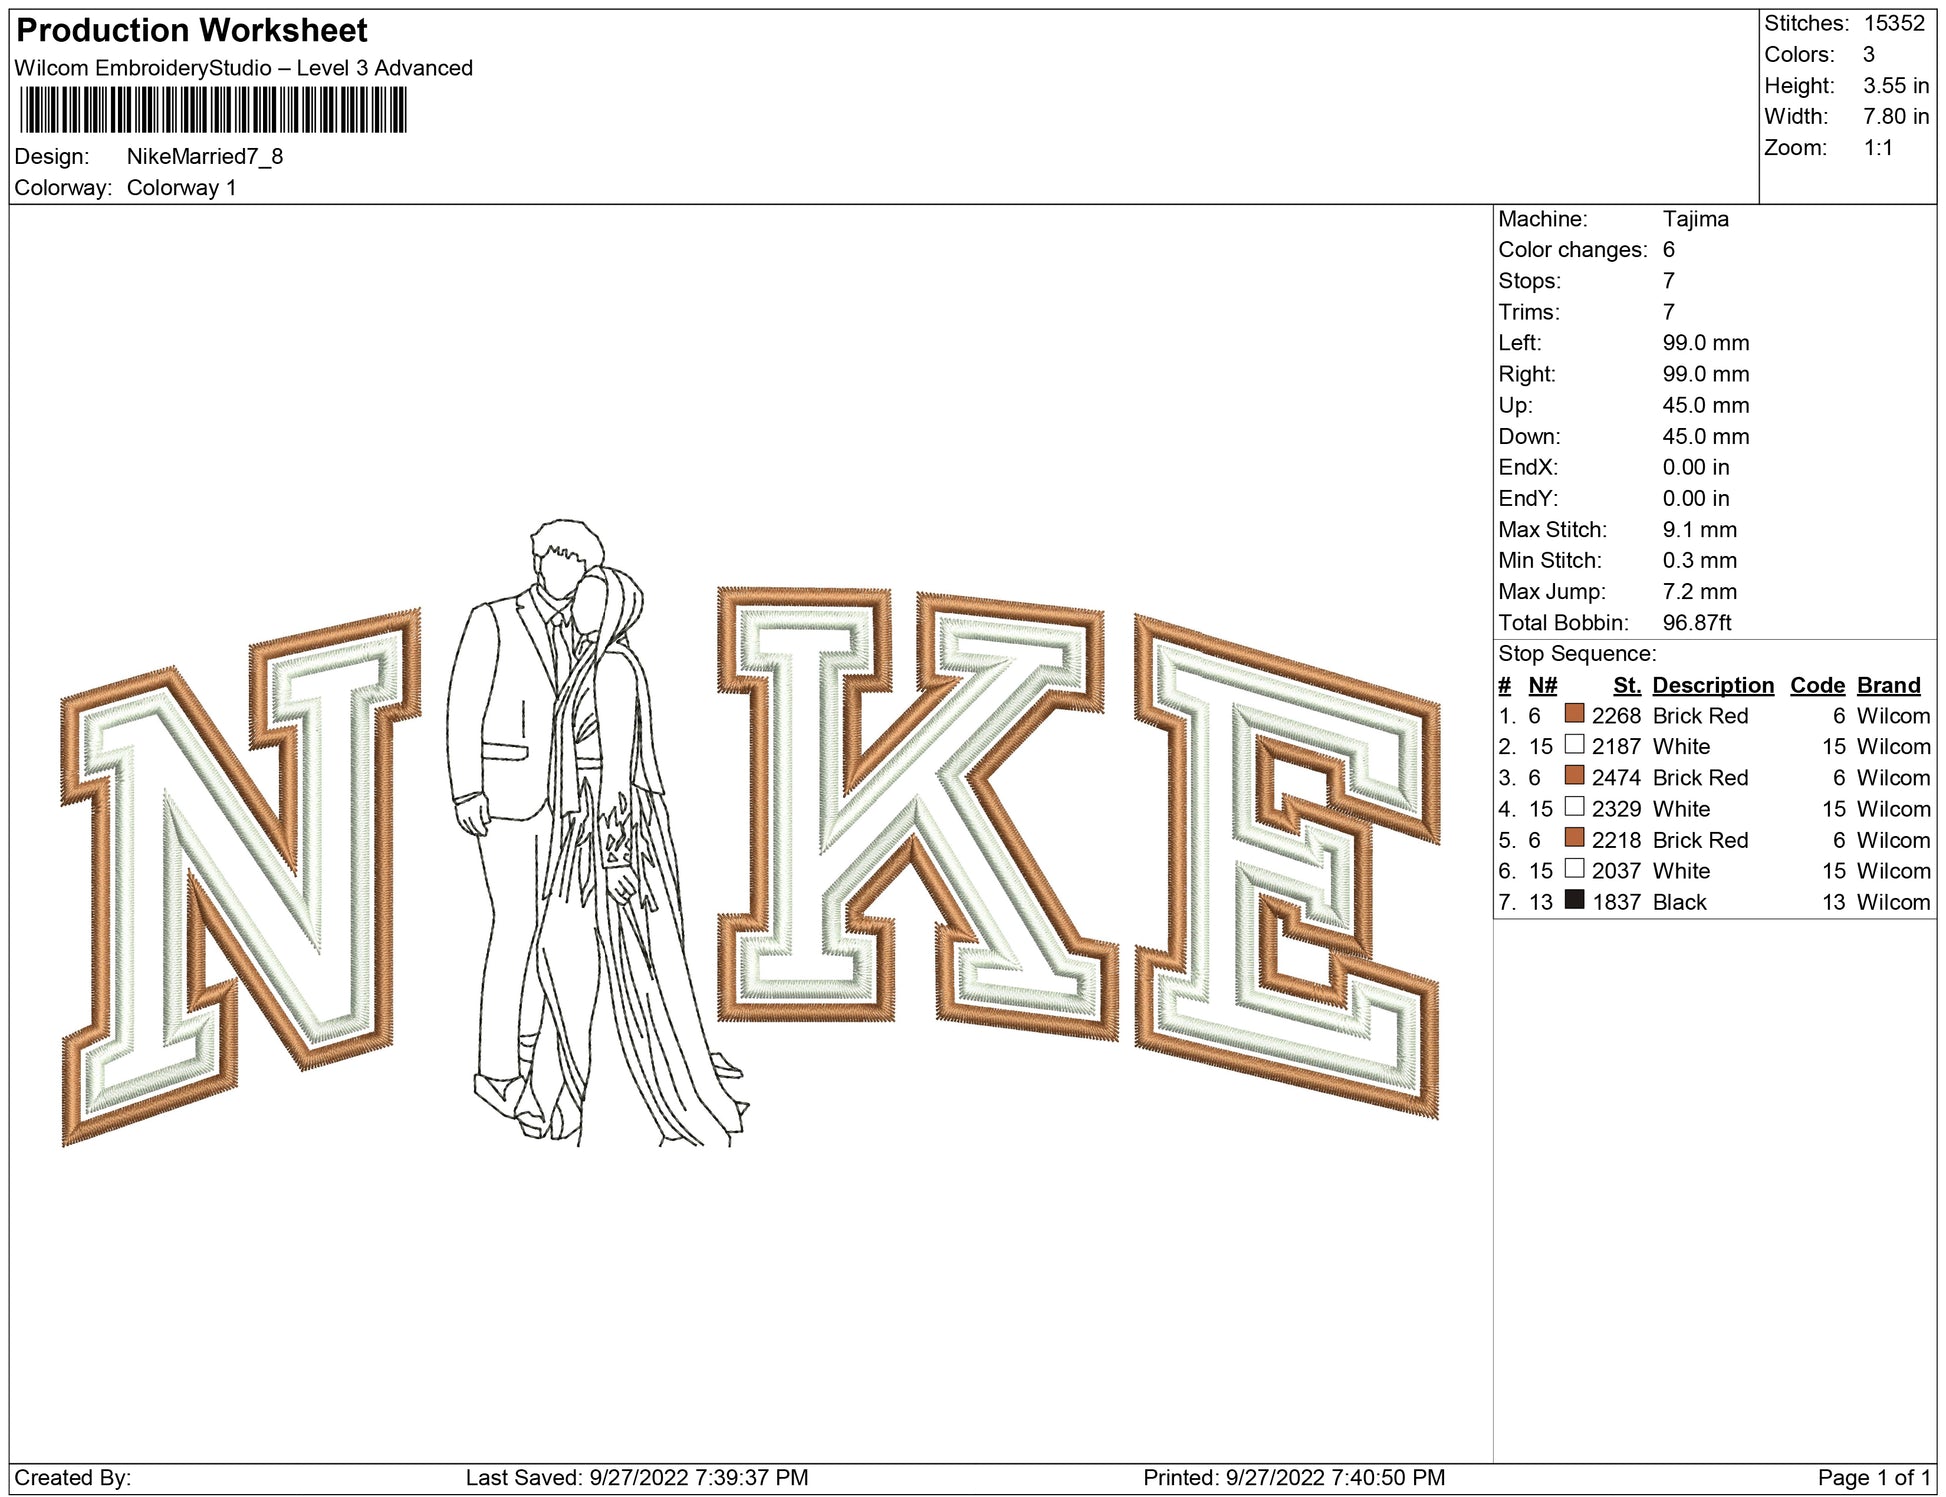1946x1497 pixels.
Task: Click the St. column header
Action: point(1626,685)
